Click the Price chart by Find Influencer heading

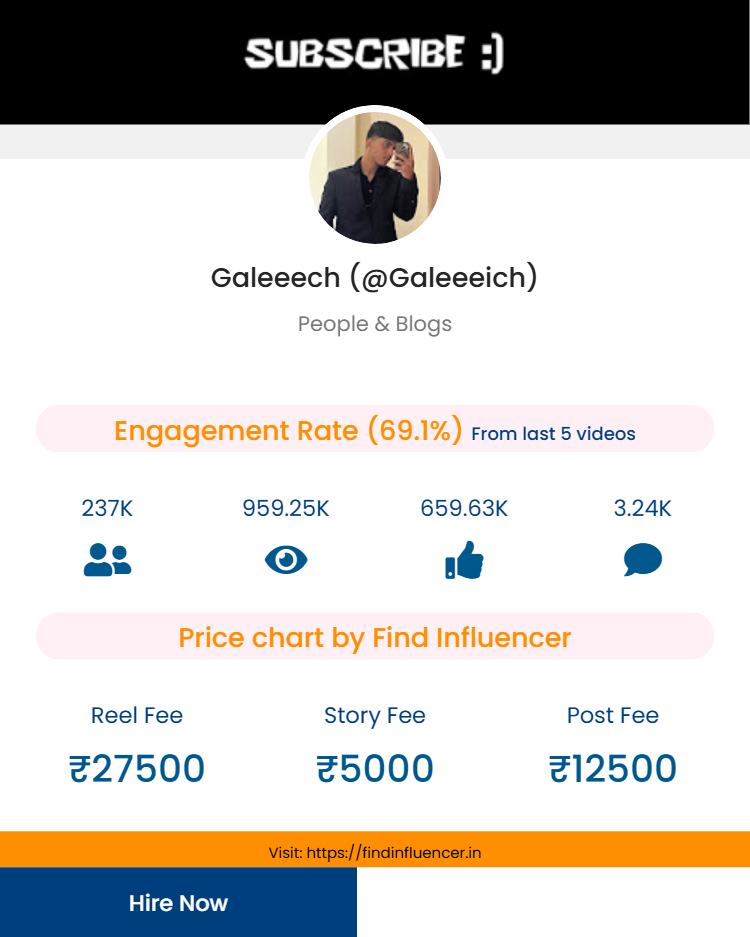[x=375, y=637]
